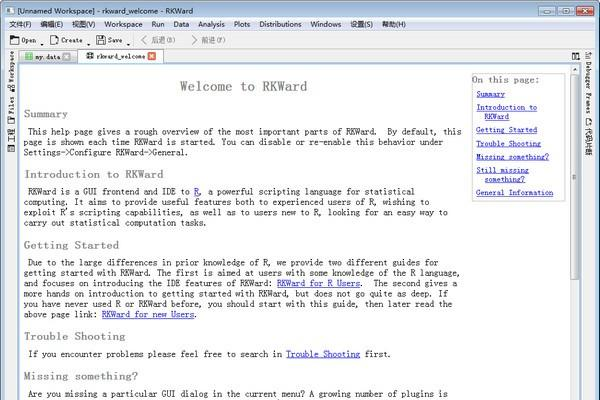Follow the 'Missing something?' sidebar link
The height and width of the screenshot is (400, 600).
[x=512, y=157]
